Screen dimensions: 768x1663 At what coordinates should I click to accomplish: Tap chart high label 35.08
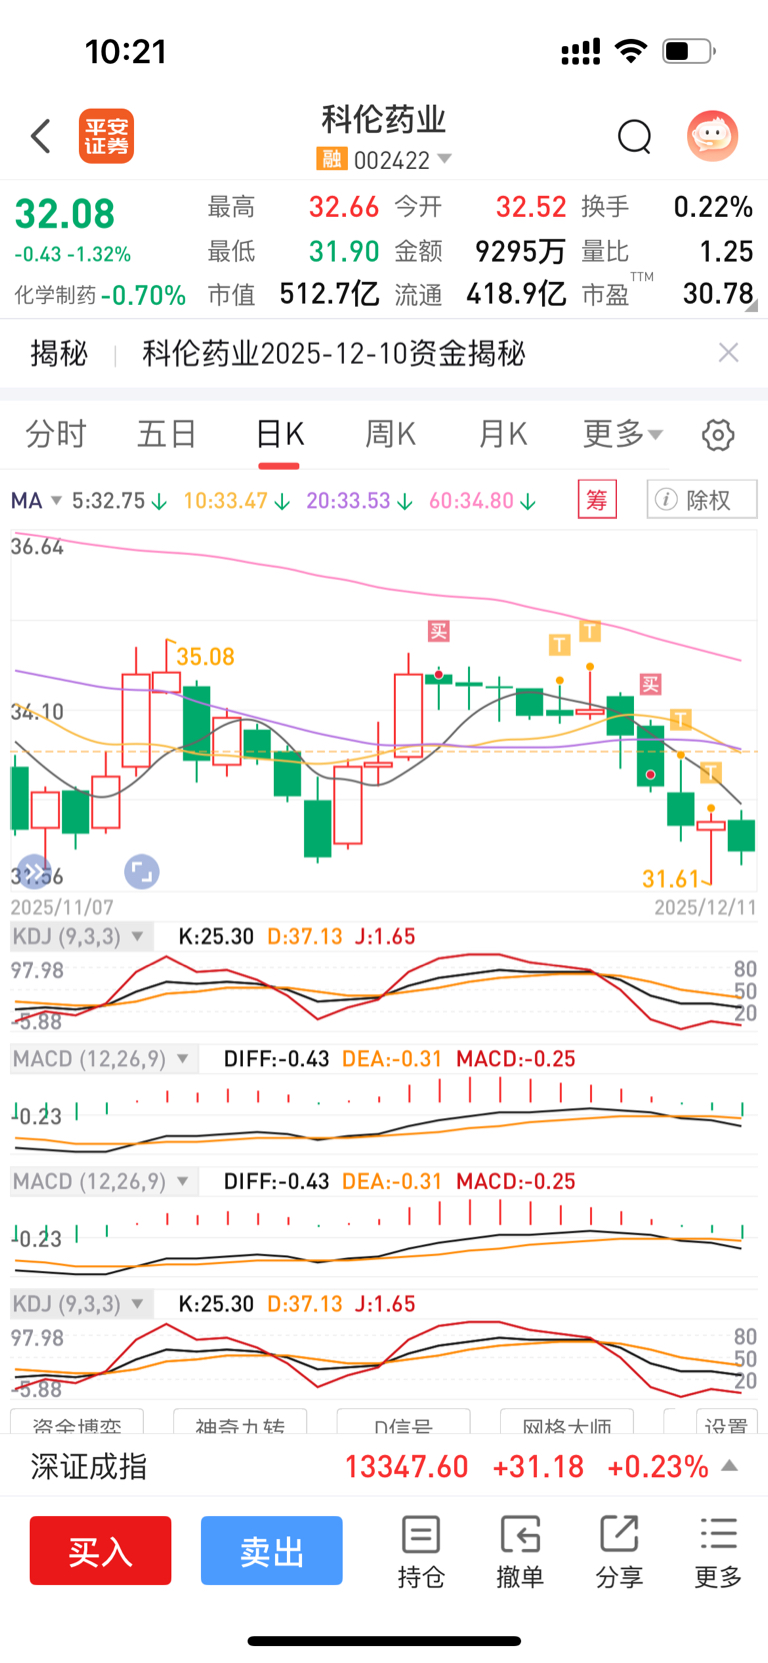[205, 656]
